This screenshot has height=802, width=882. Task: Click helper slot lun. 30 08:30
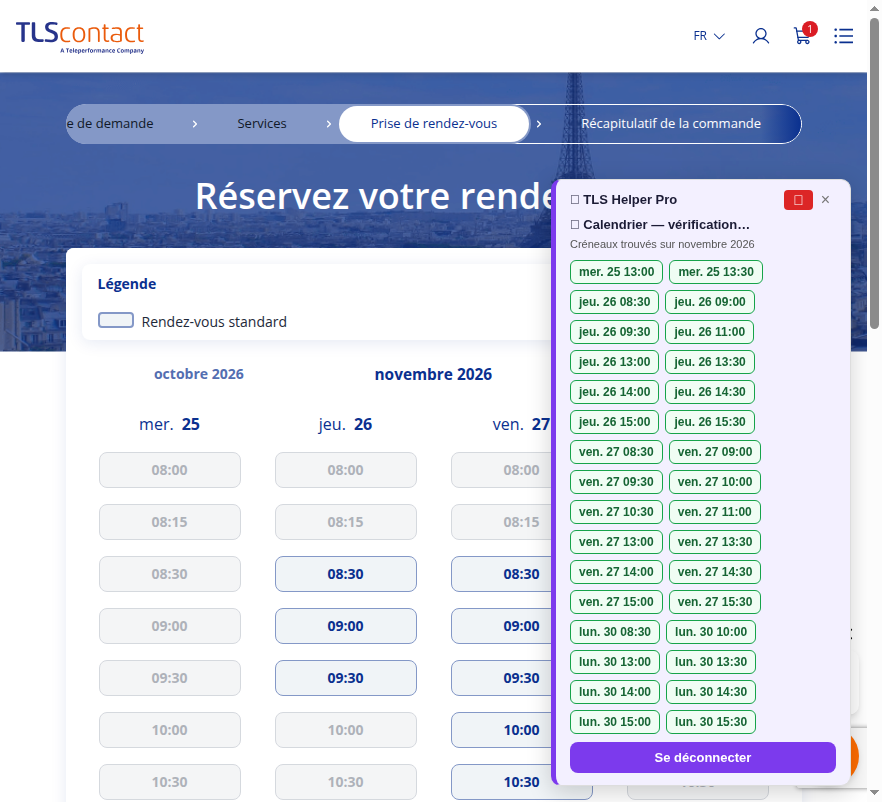point(615,632)
